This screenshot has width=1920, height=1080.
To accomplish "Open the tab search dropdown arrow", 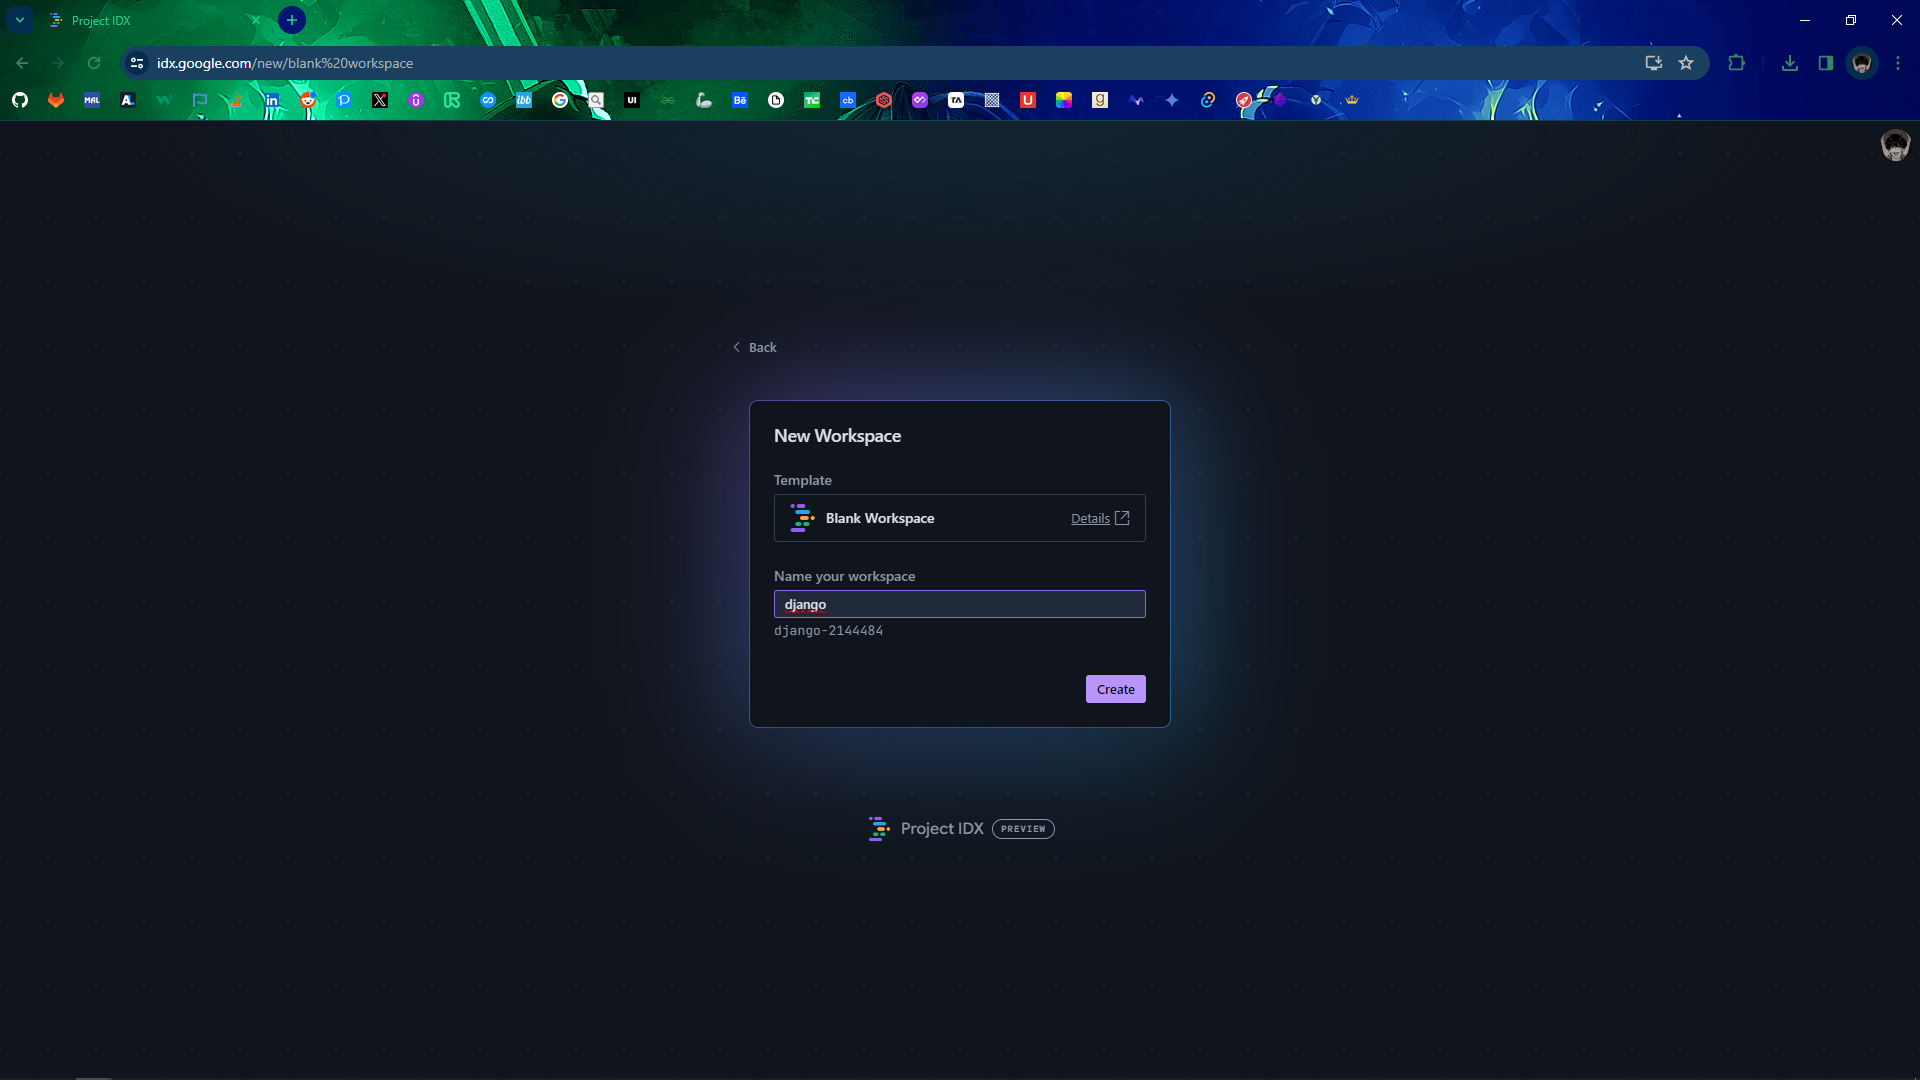I will click(x=20, y=20).
